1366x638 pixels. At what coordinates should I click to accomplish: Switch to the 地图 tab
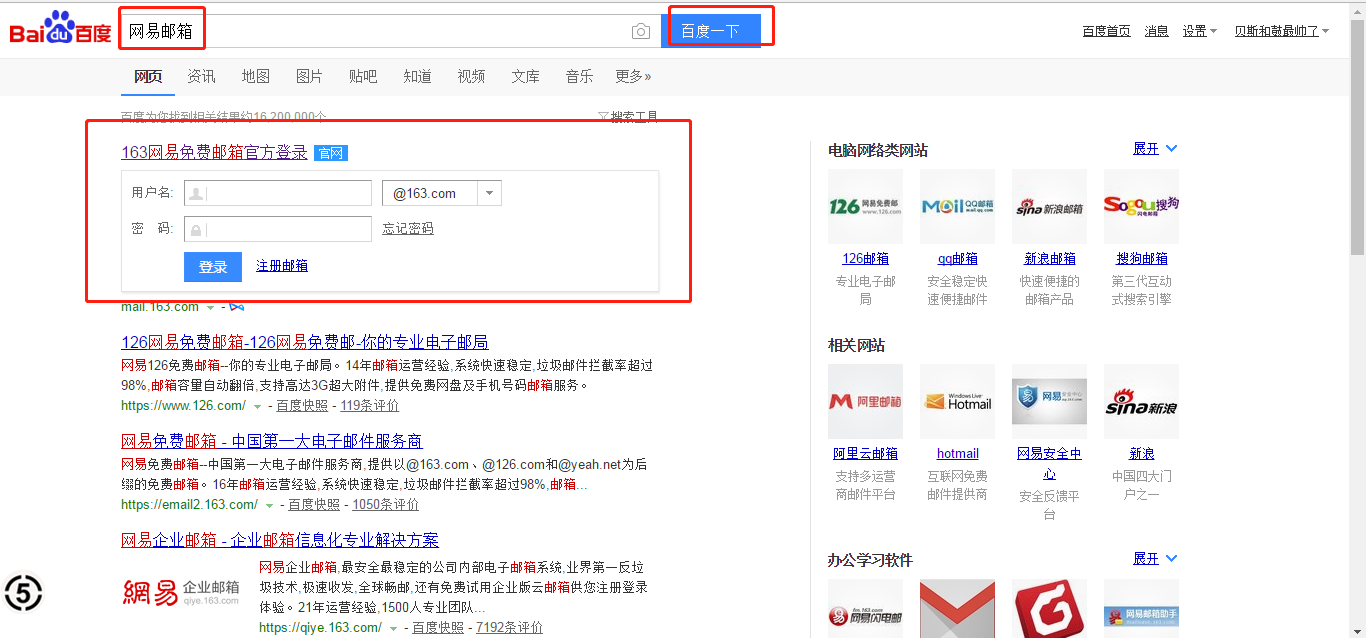255,76
